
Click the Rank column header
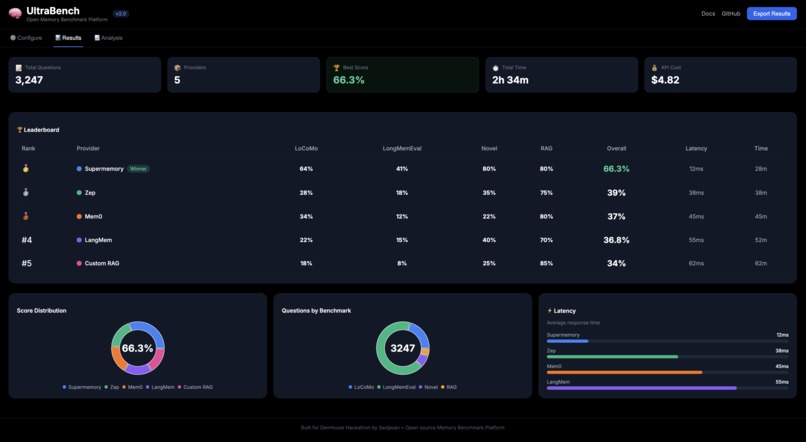click(x=28, y=149)
